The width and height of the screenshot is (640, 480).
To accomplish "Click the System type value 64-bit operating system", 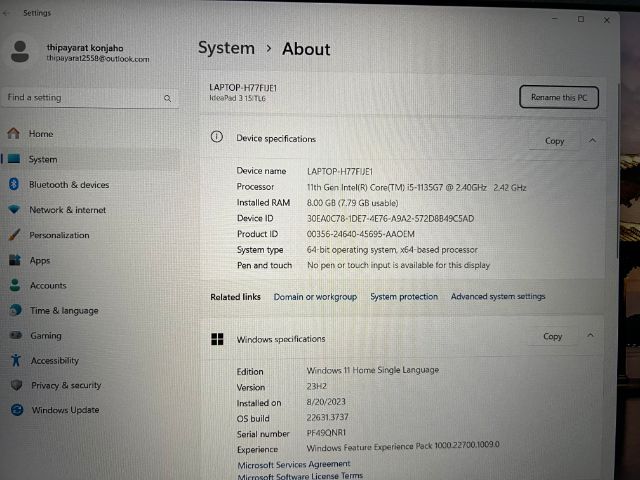I will [392, 249].
